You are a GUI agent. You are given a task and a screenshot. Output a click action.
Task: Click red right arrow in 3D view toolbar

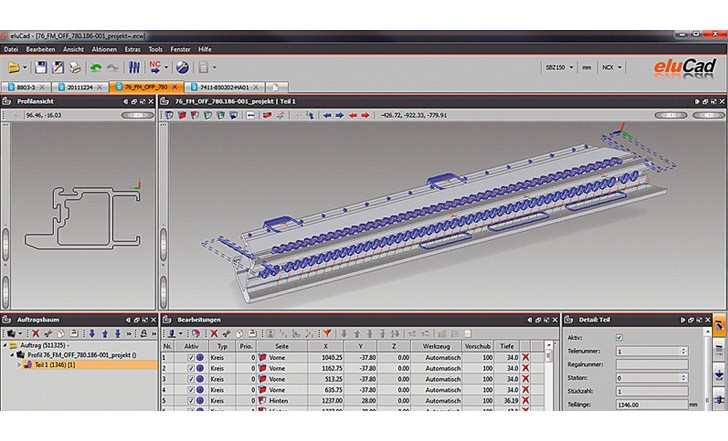365,115
